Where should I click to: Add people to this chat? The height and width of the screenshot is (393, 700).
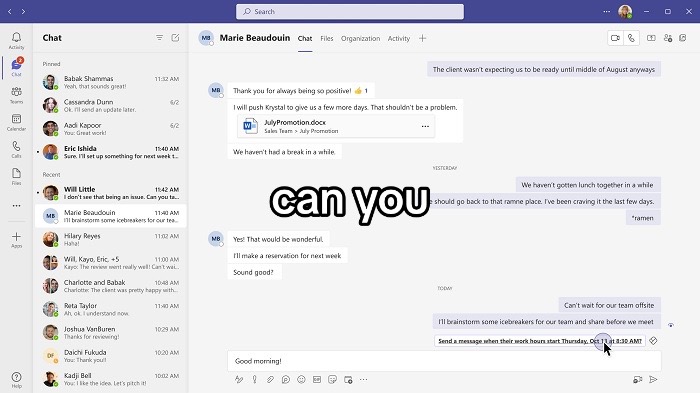coord(668,38)
